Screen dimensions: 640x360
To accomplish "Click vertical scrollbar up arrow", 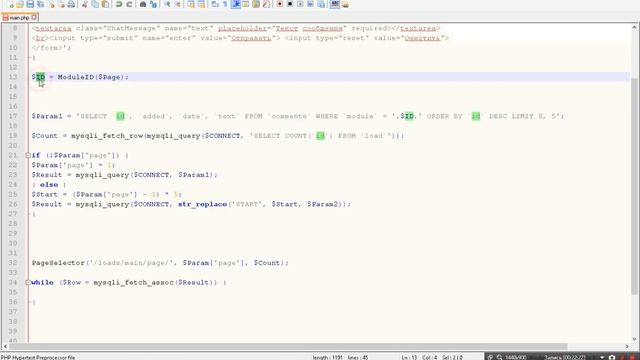I will pos(634,27).
